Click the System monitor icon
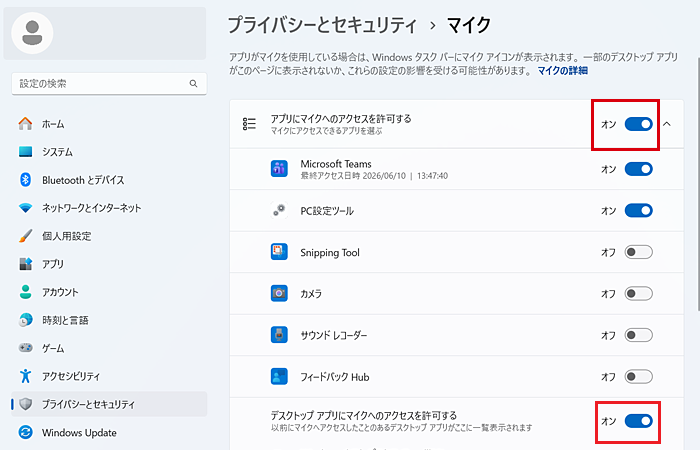Image resolution: width=700 pixels, height=450 pixels. point(25,152)
